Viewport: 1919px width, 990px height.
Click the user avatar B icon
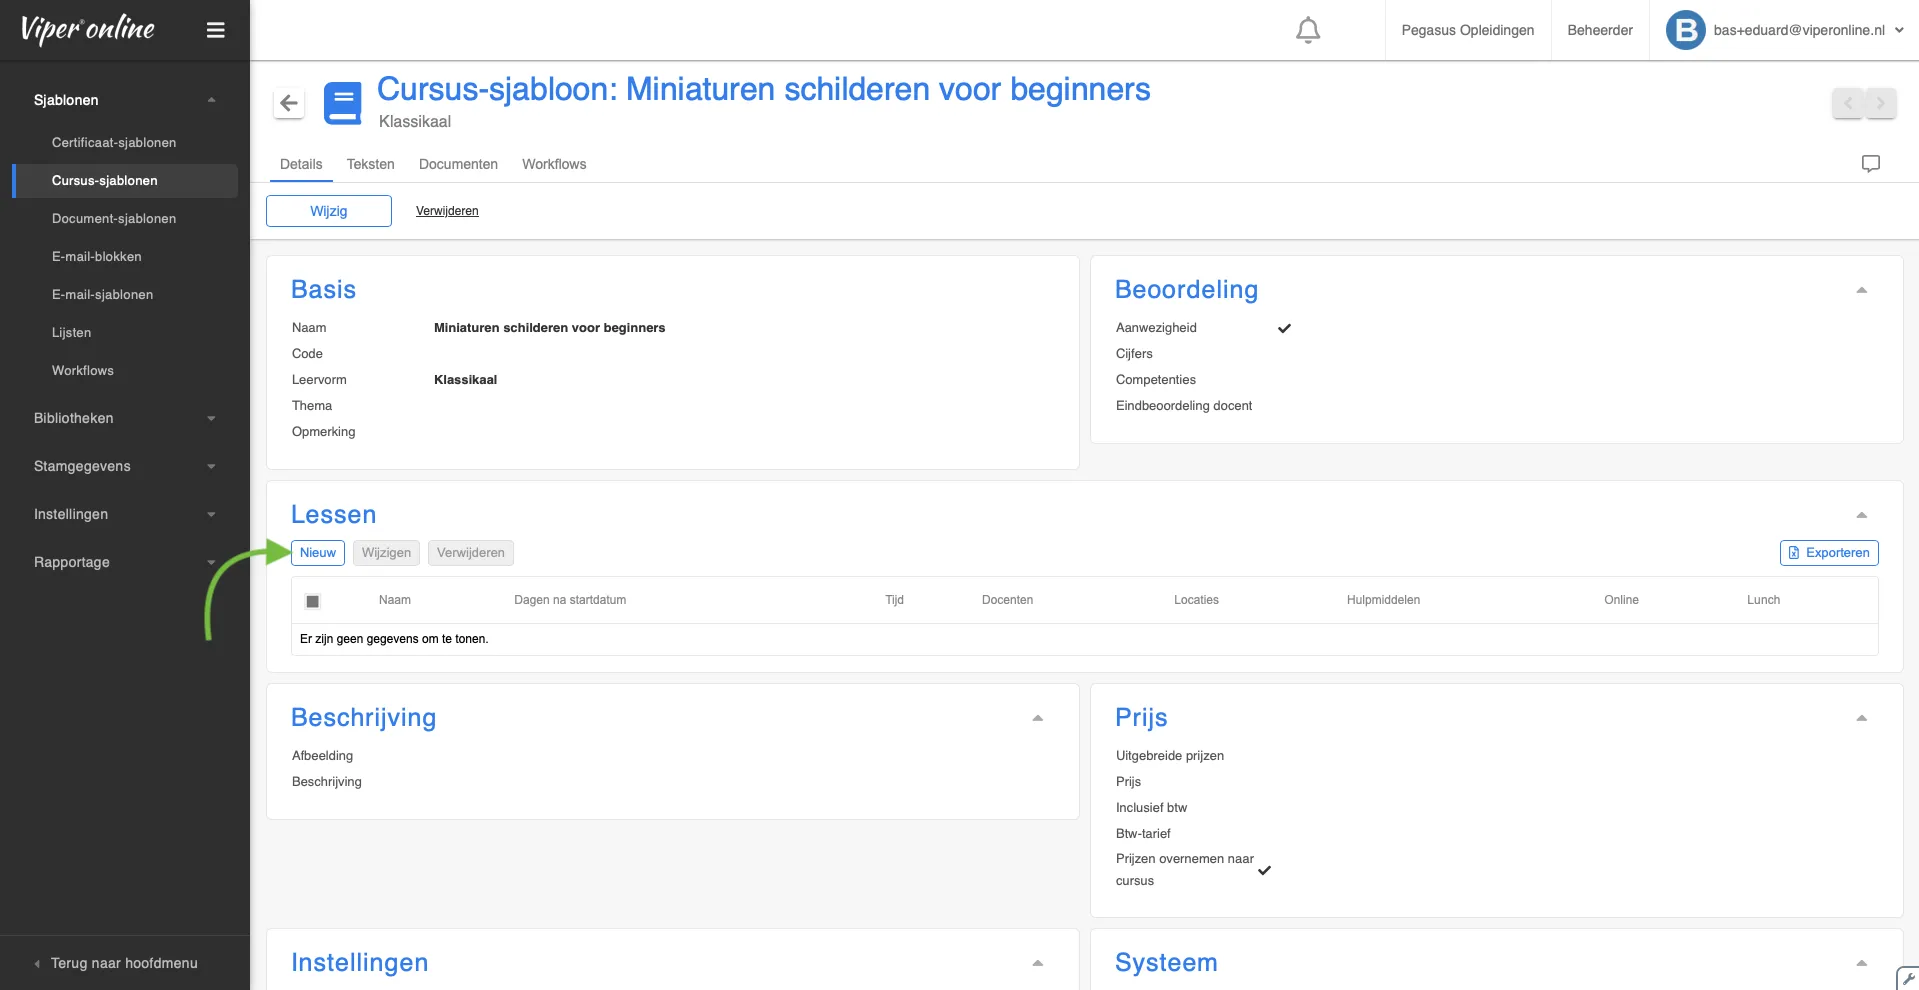point(1685,30)
